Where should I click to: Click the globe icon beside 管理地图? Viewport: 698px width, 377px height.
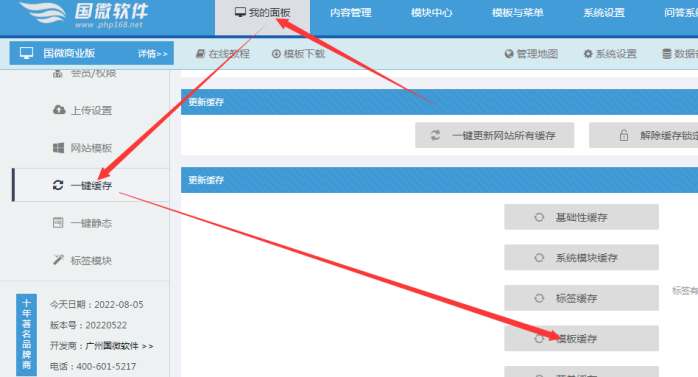click(509, 54)
